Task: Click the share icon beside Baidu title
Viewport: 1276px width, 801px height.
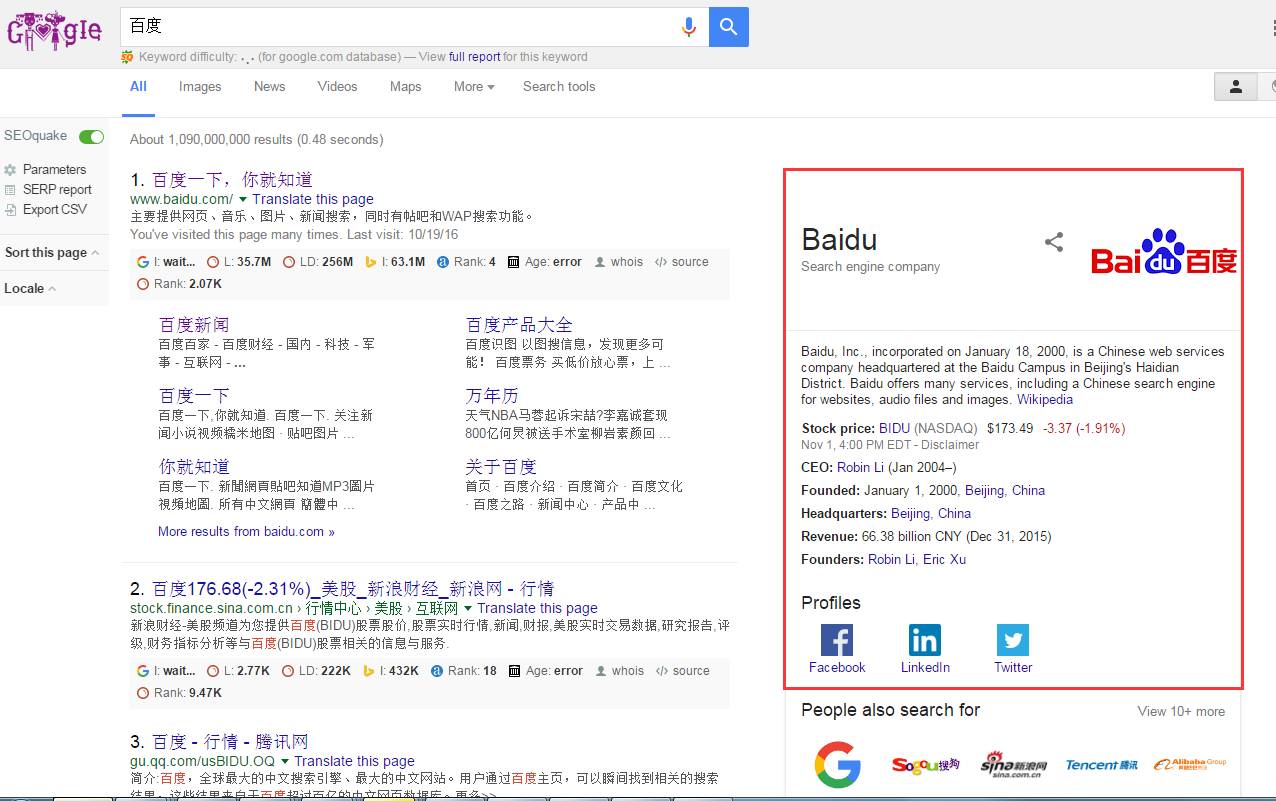Action: (1054, 242)
